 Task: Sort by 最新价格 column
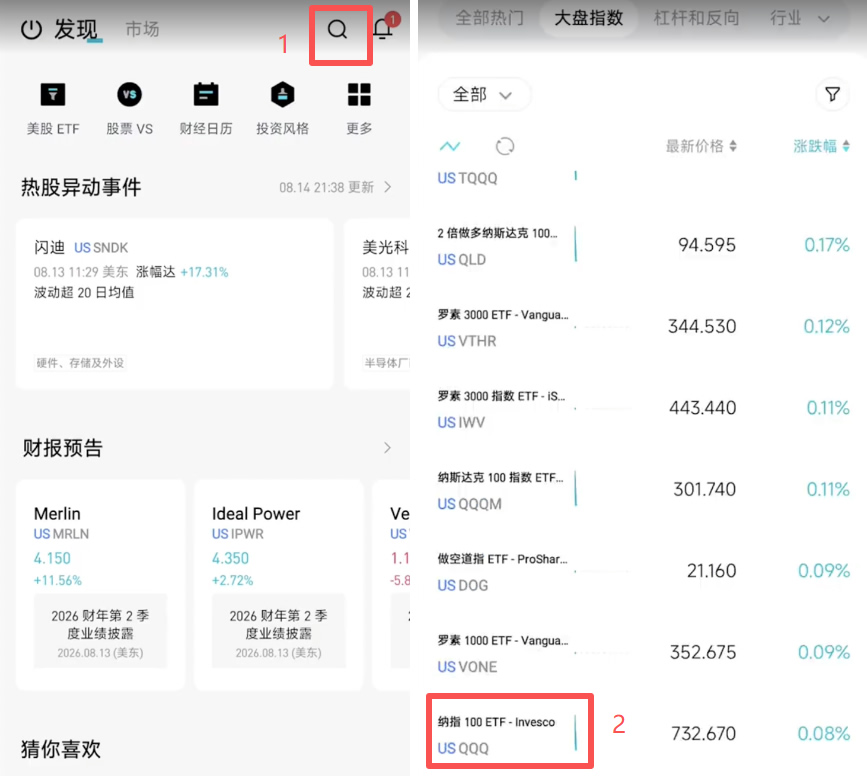point(701,147)
